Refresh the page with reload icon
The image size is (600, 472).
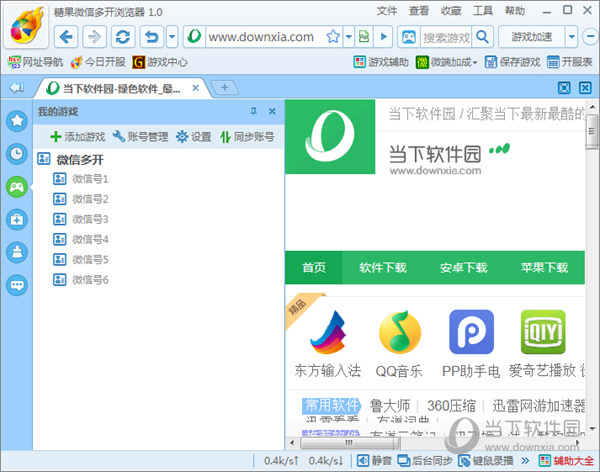click(123, 37)
